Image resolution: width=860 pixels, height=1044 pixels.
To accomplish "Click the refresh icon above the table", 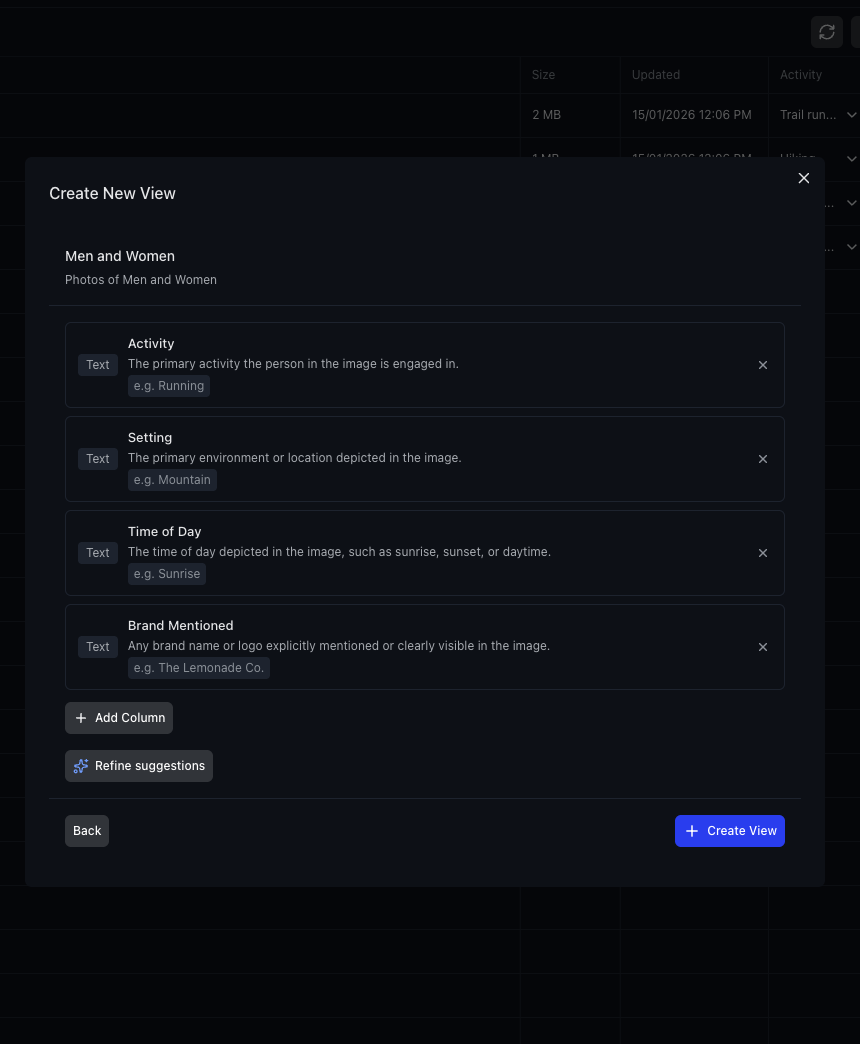I will pos(826,31).
